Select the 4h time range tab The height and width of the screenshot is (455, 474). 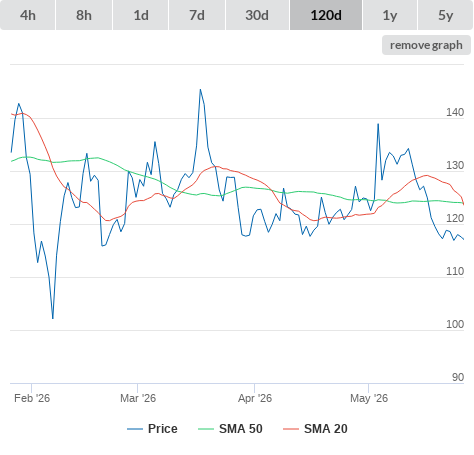(x=28, y=15)
